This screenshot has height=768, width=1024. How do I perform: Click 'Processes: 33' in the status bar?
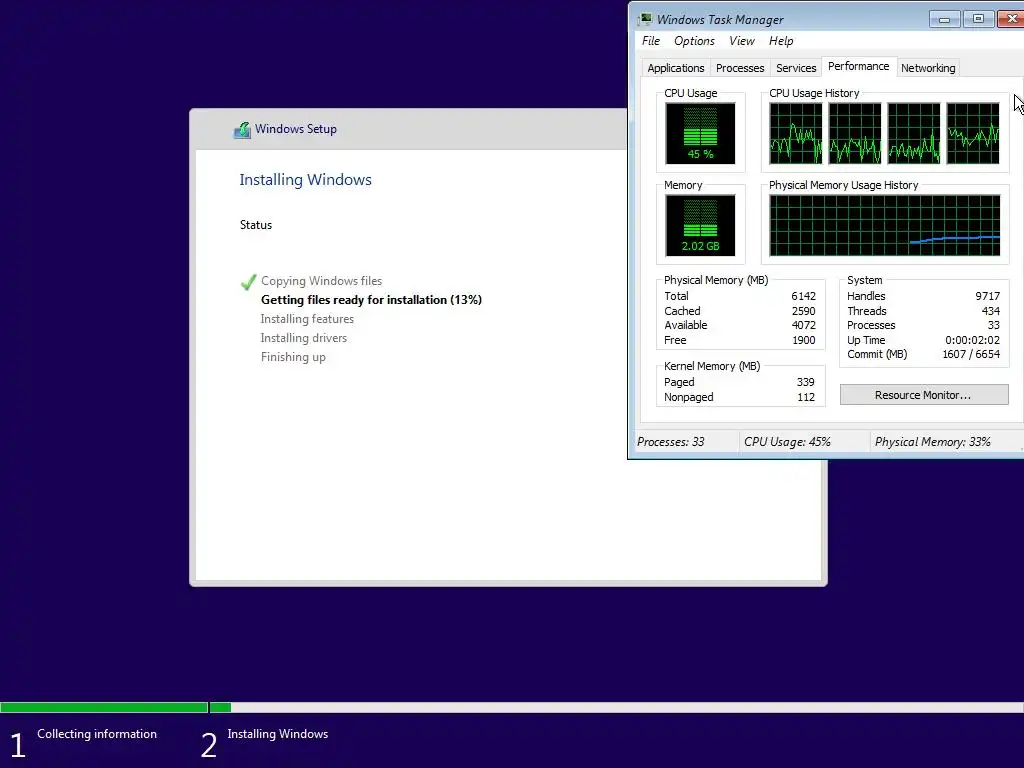pos(671,441)
